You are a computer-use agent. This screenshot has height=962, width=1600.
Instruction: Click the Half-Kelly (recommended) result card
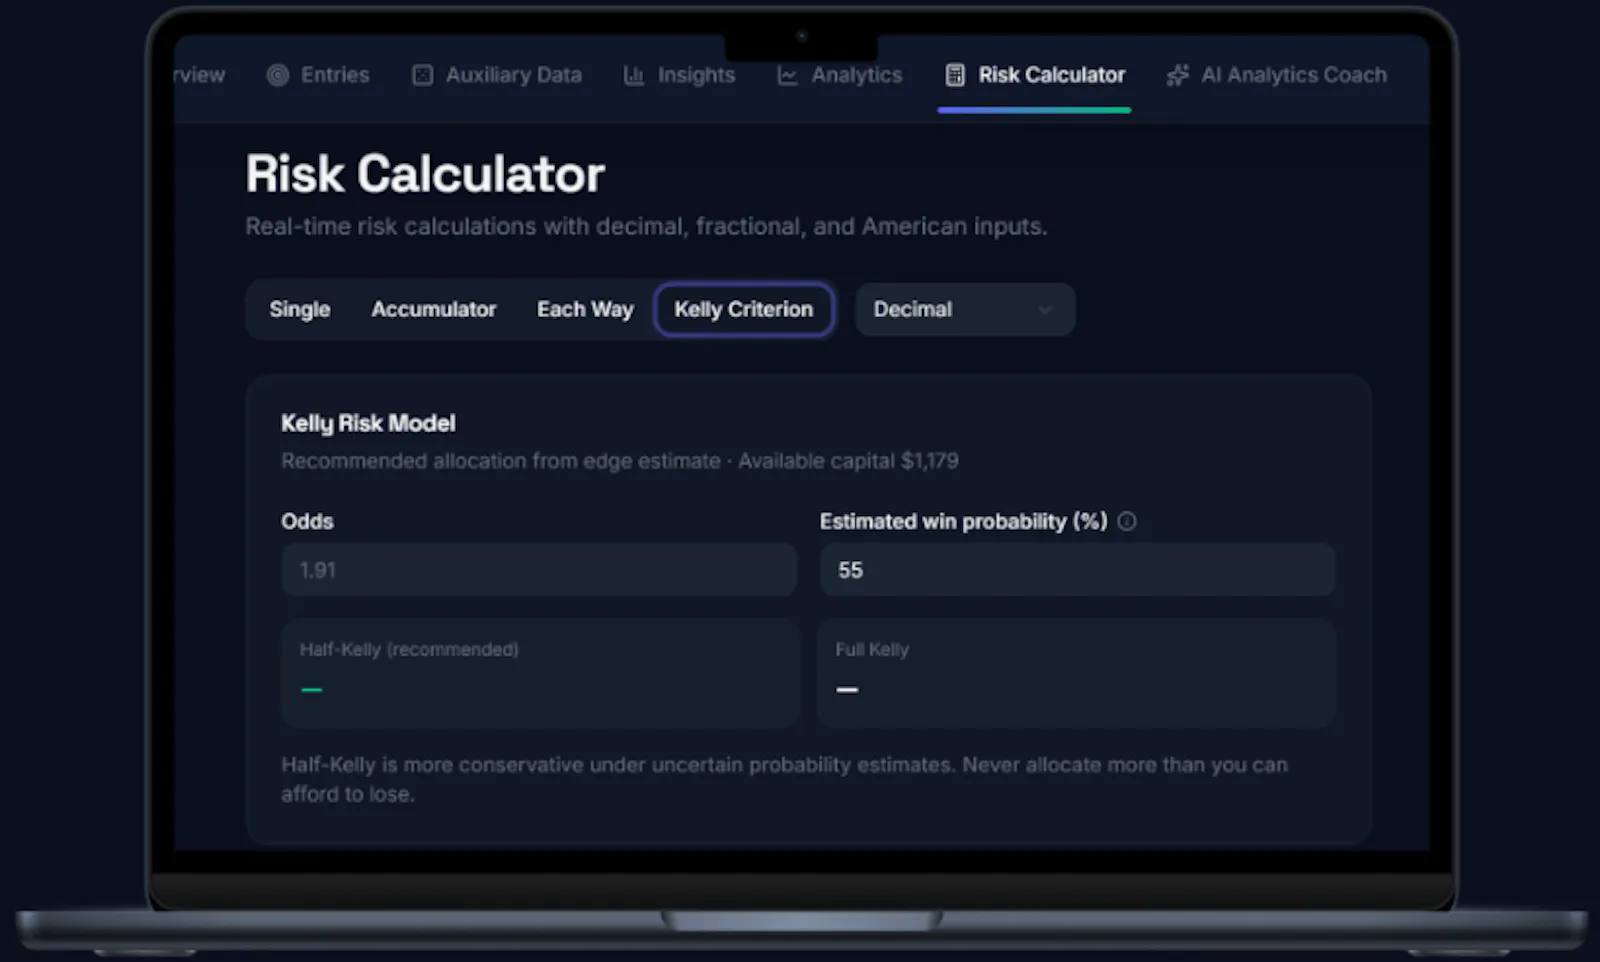click(x=540, y=673)
